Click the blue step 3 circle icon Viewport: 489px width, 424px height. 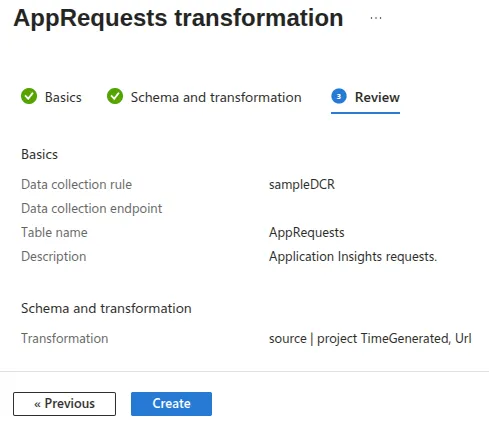[339, 96]
